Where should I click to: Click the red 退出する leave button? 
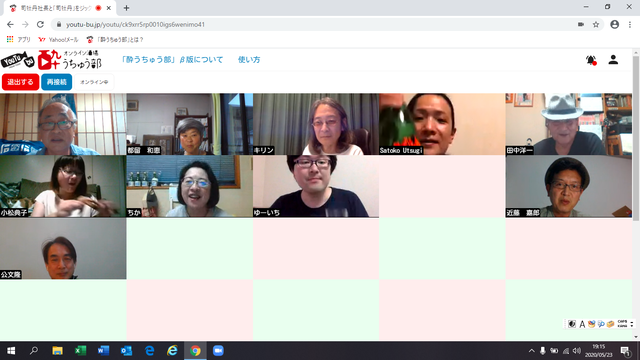click(x=20, y=82)
